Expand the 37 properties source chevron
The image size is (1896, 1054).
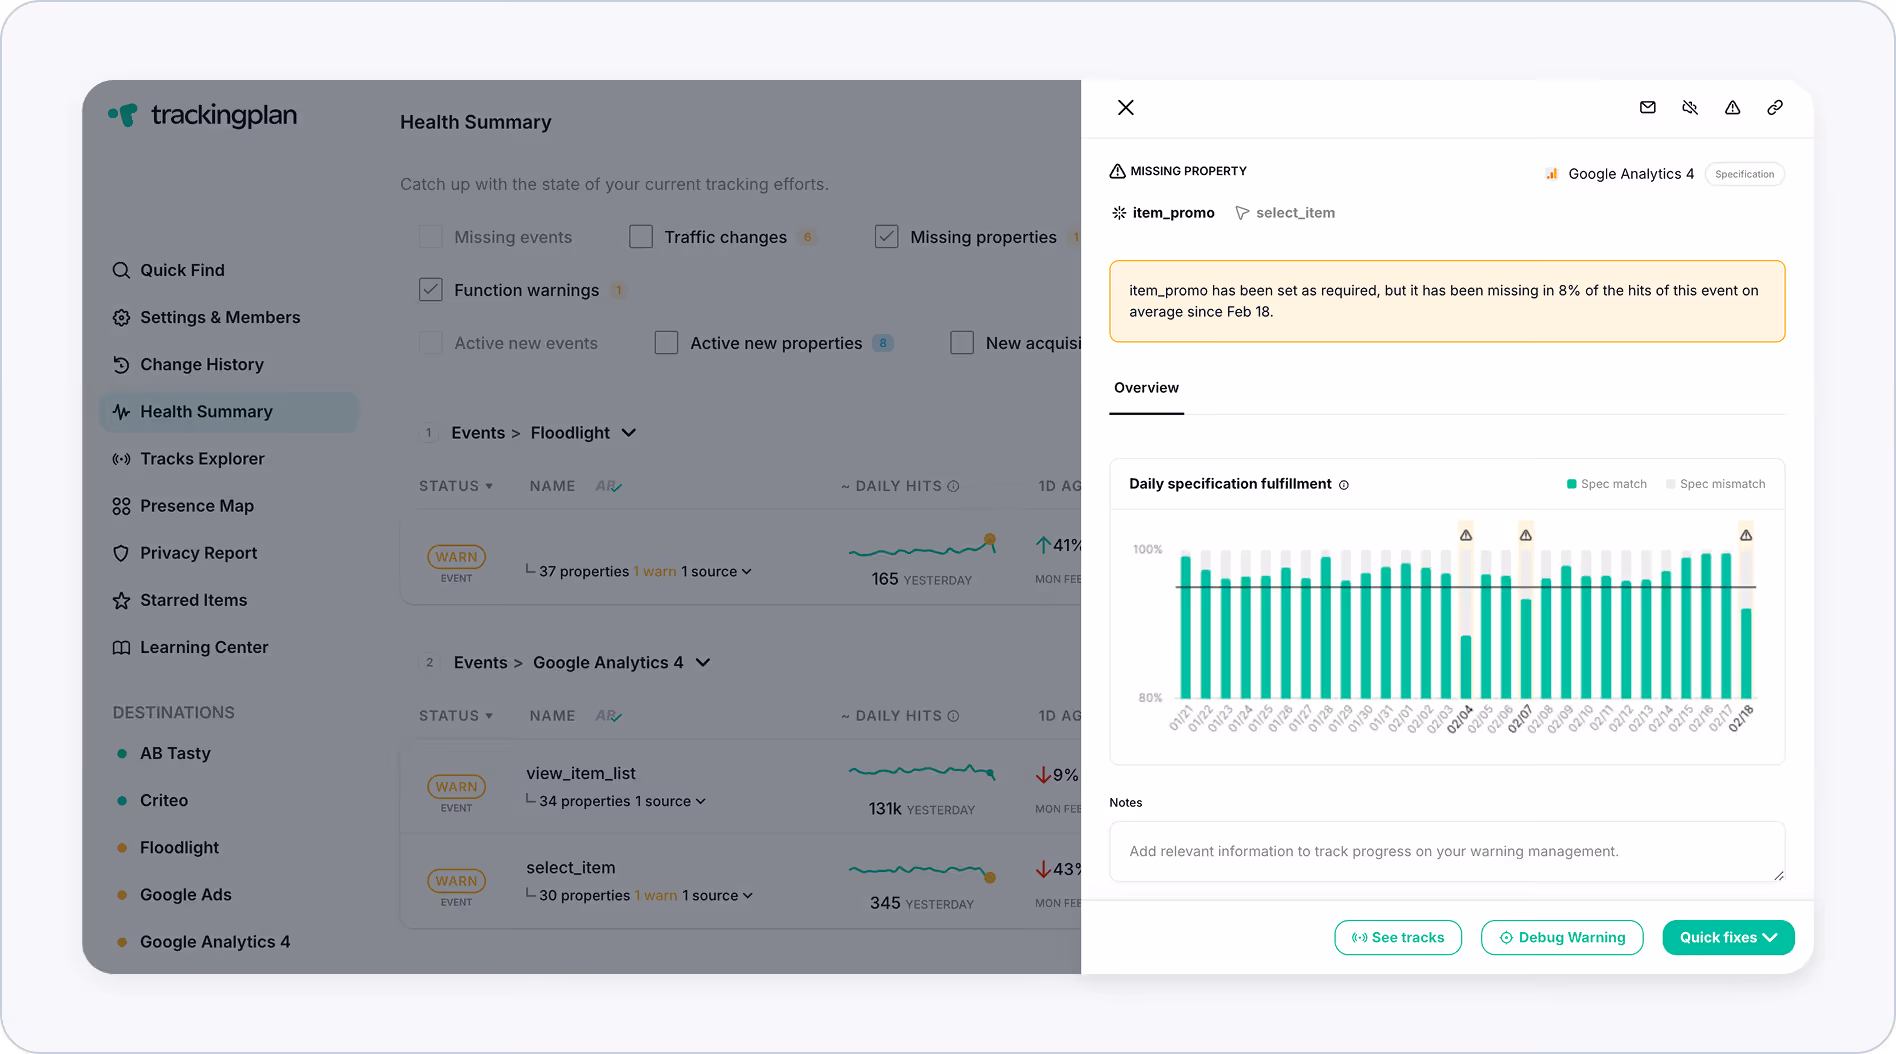tap(746, 572)
